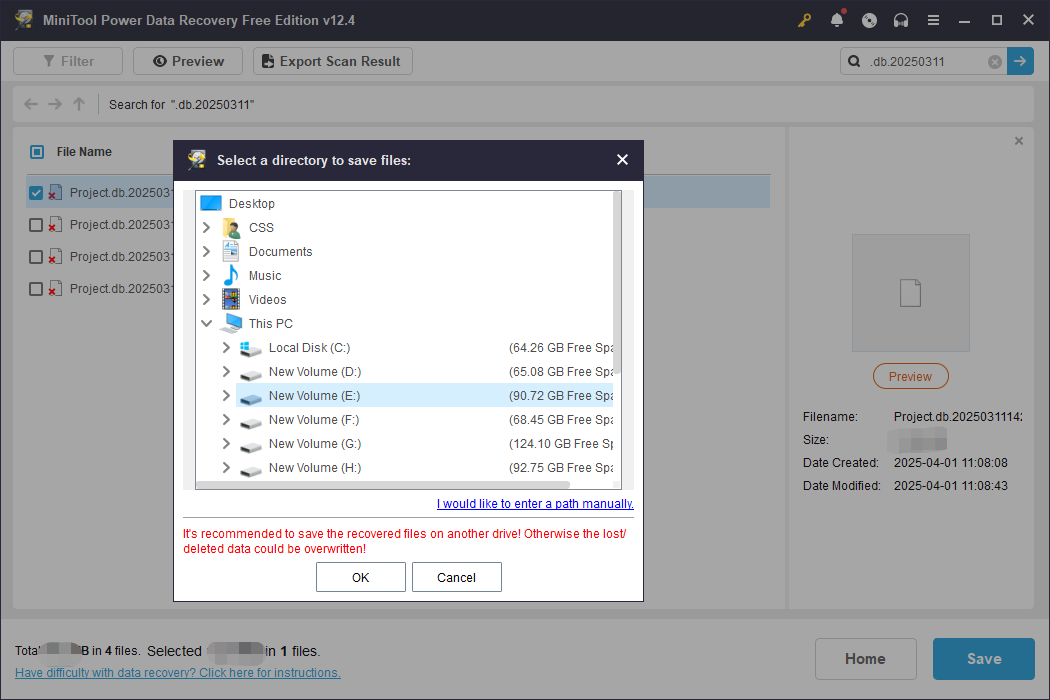1050x700 pixels.
Task: Select the CSS user folder
Action: point(261,228)
